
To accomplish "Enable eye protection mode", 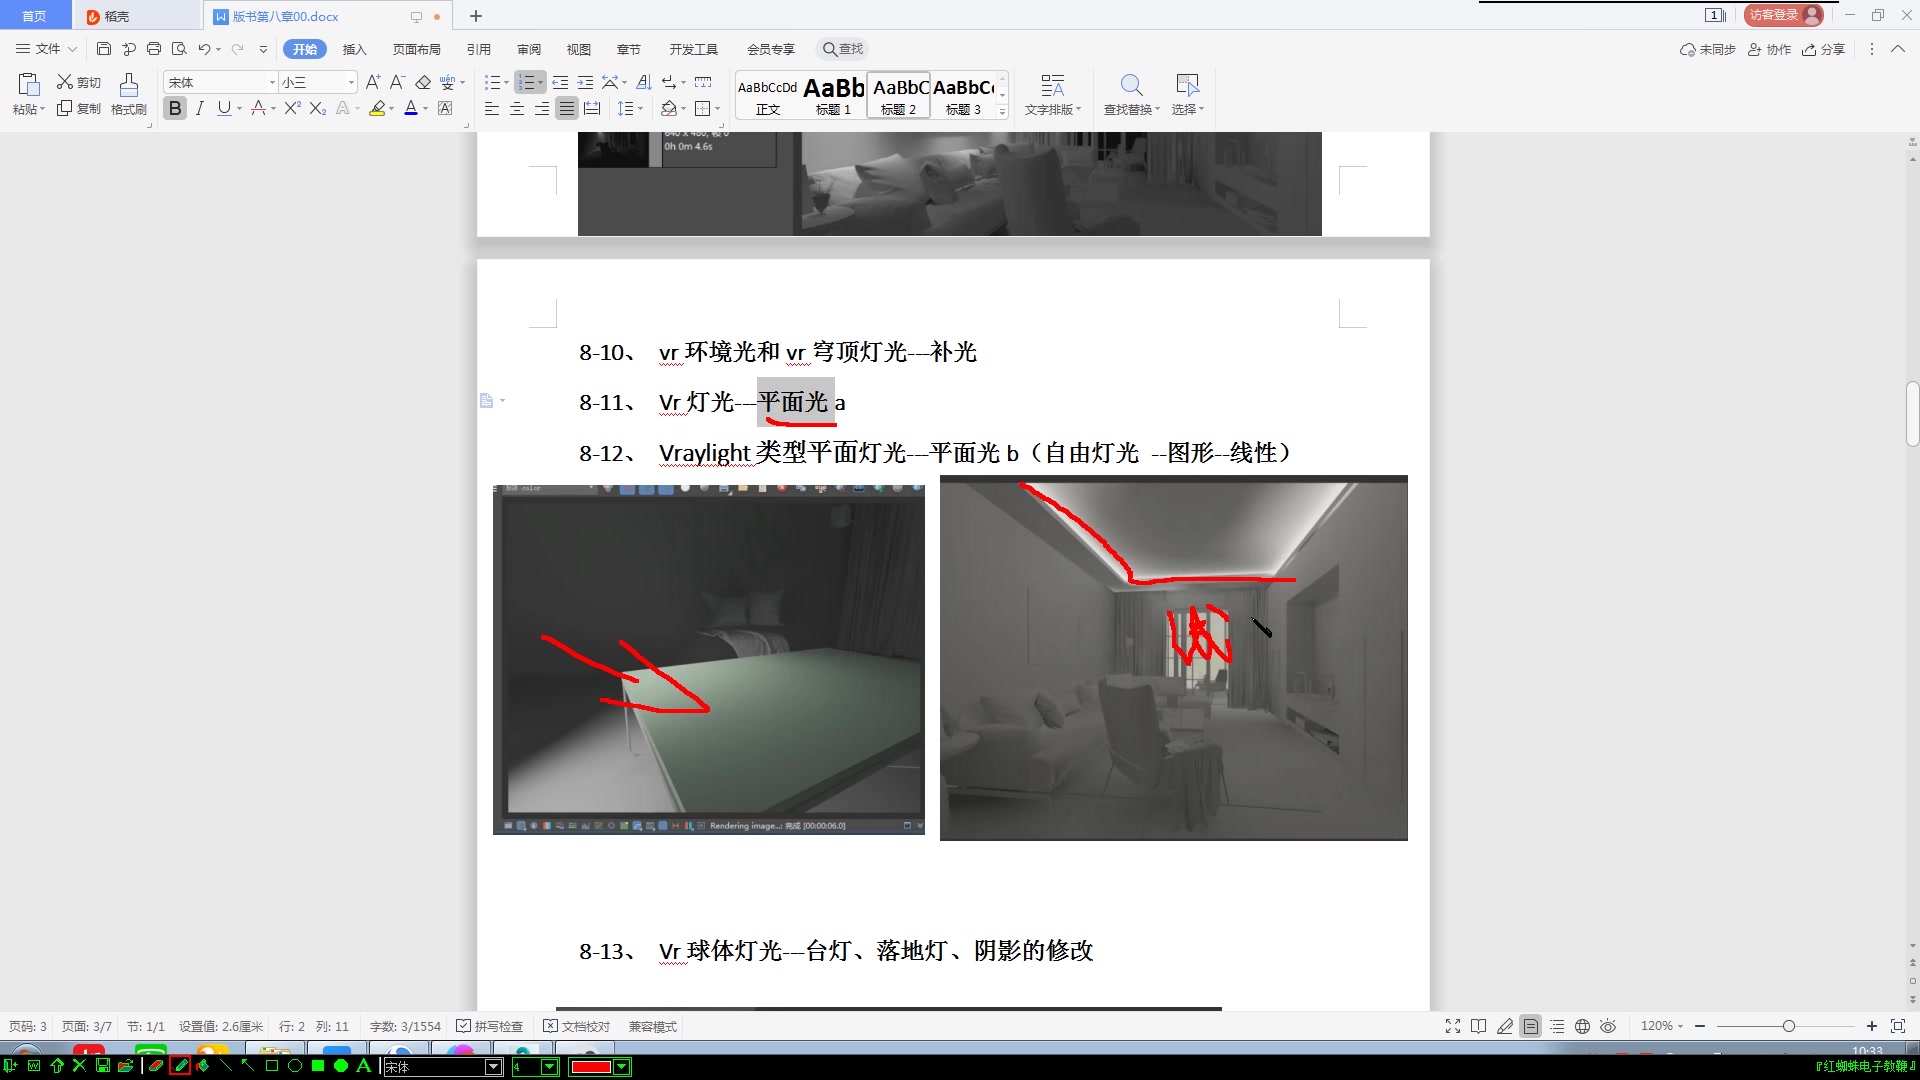I will 1608,1026.
